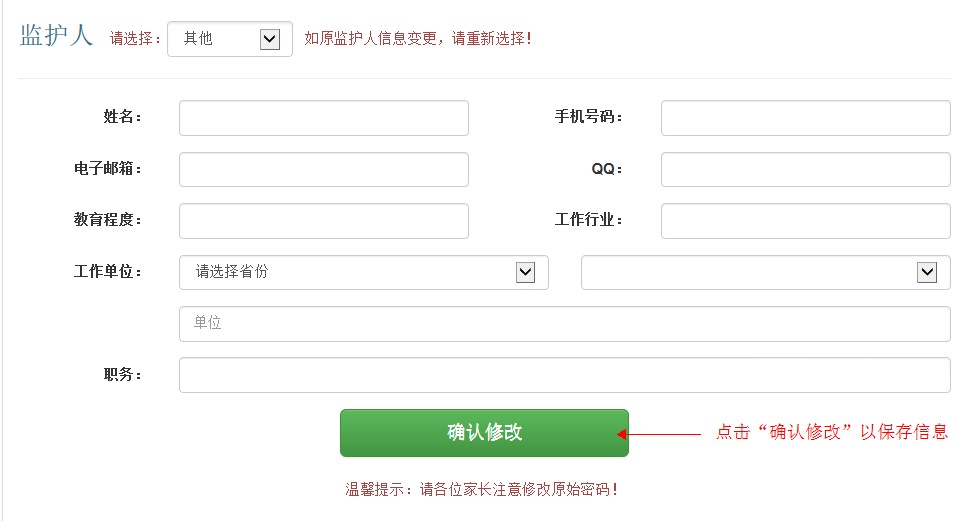Focus the 工作行业 industry input field
Image resolution: width=966 pixels, height=521 pixels.
point(805,221)
